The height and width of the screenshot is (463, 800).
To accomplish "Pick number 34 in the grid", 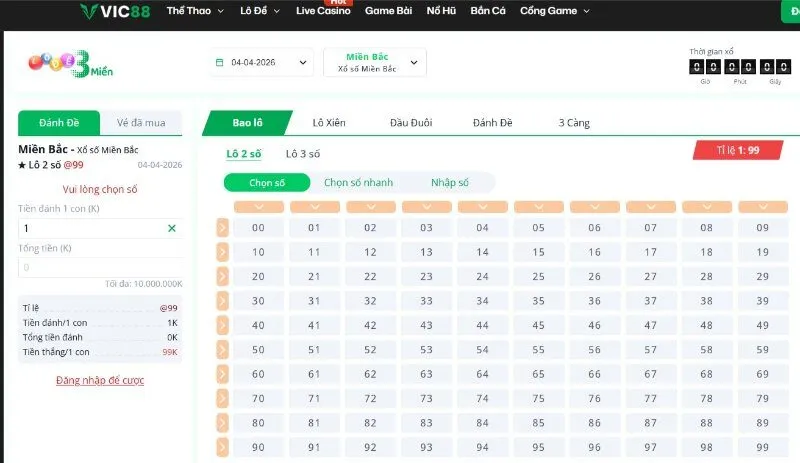I will pos(483,301).
